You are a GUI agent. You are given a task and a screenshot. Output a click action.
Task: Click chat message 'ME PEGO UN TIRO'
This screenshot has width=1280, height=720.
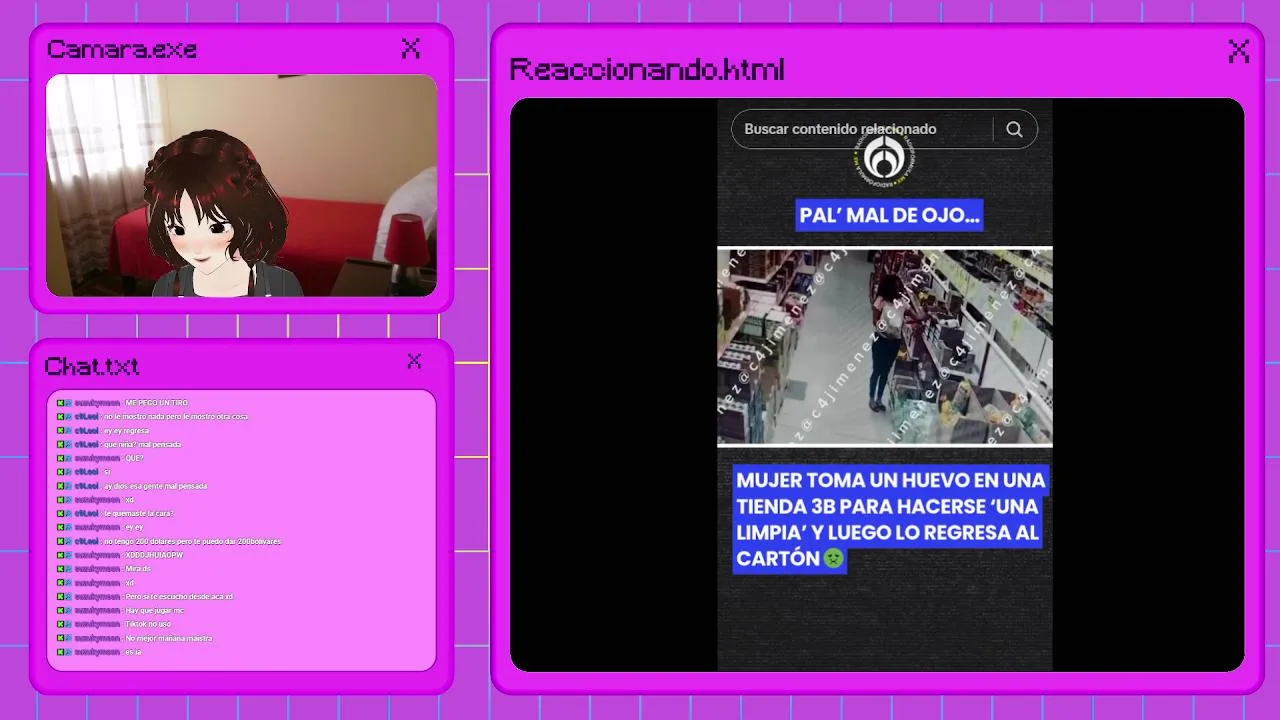156,402
